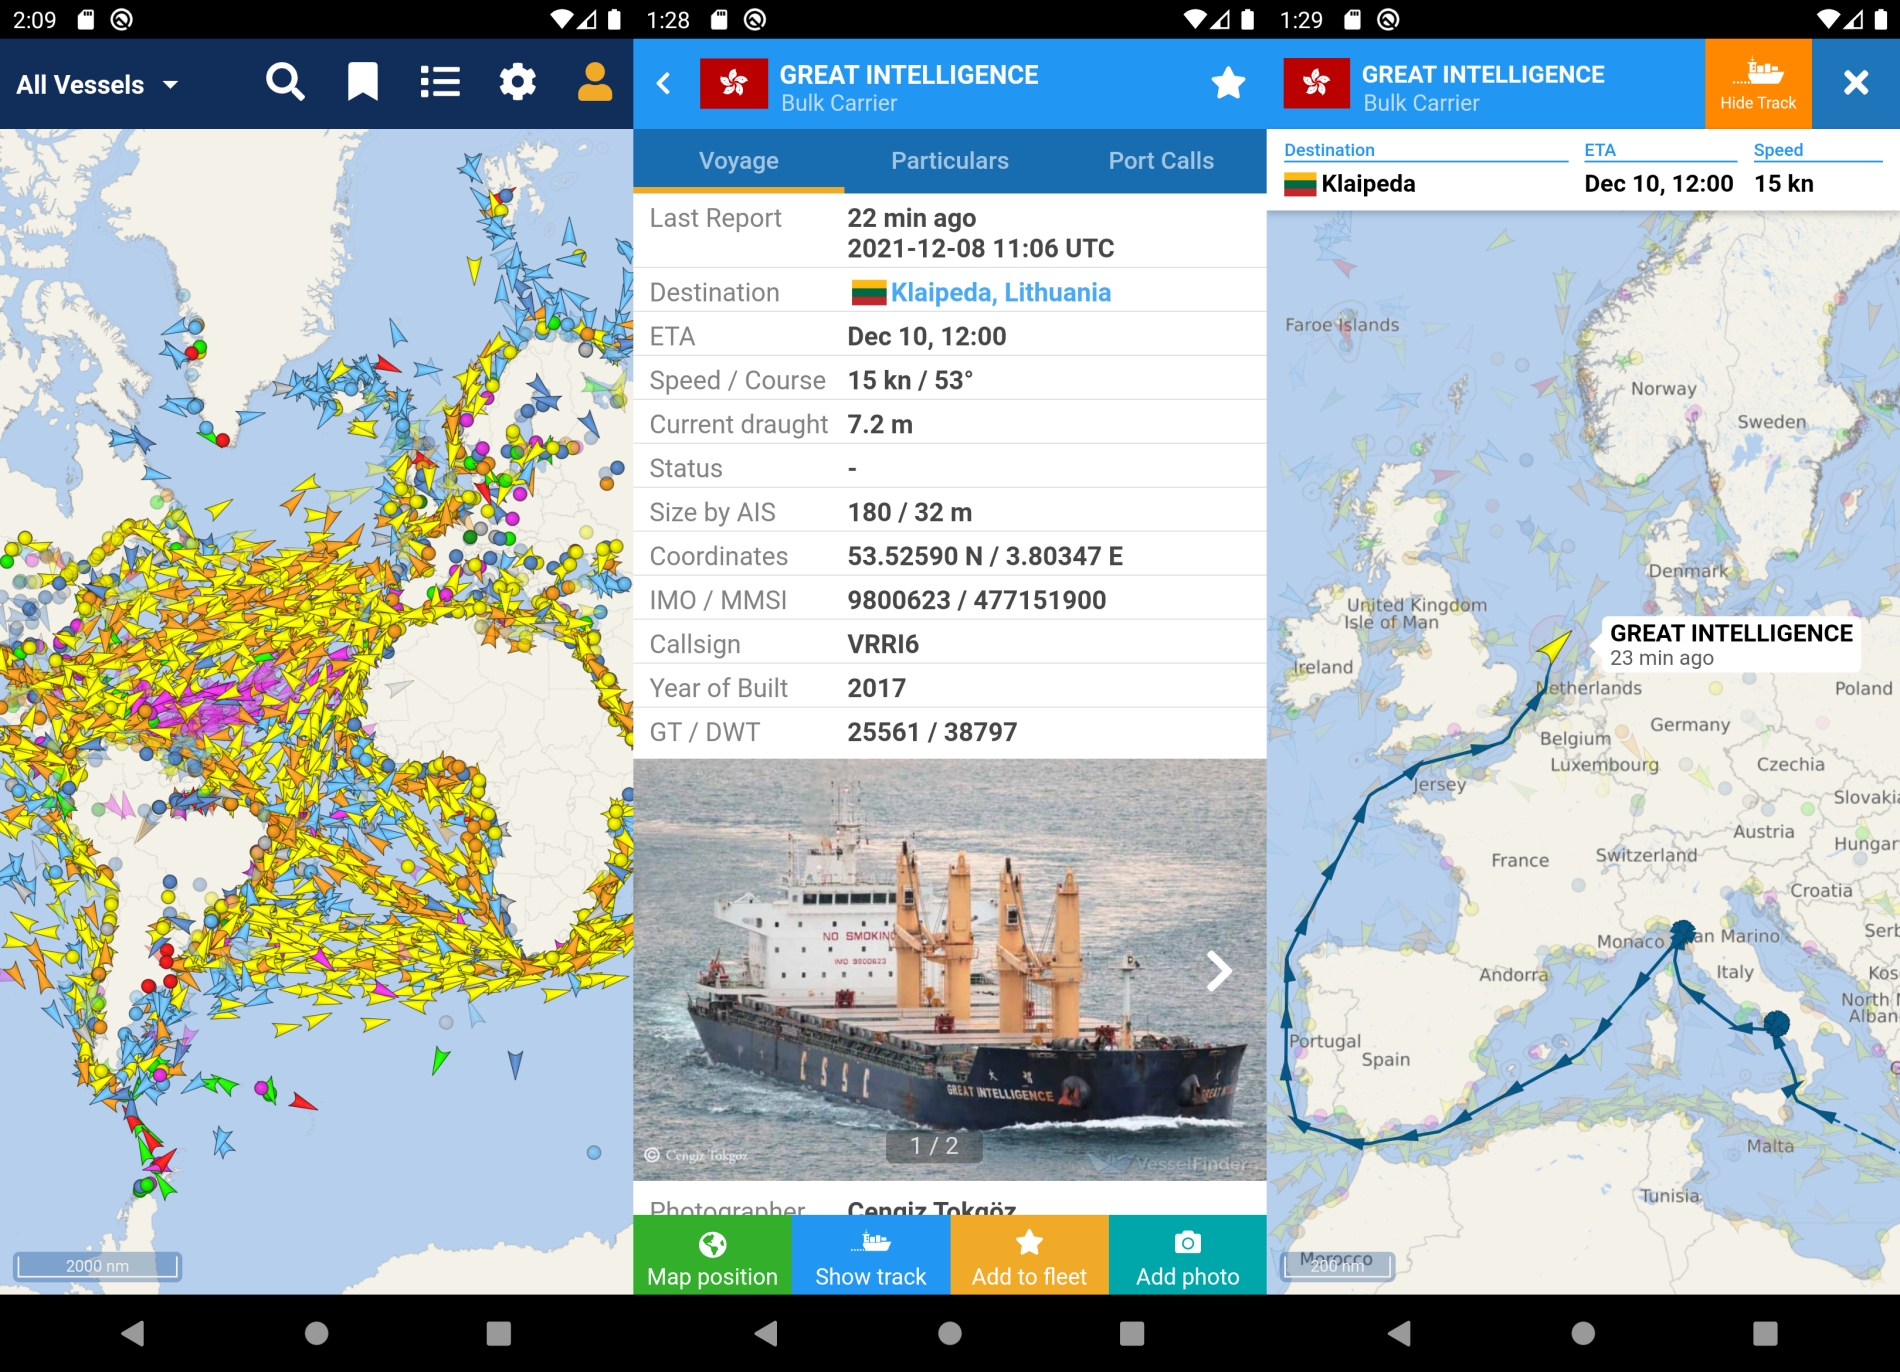Tap the Lithuania flag in the track destination

1299,184
